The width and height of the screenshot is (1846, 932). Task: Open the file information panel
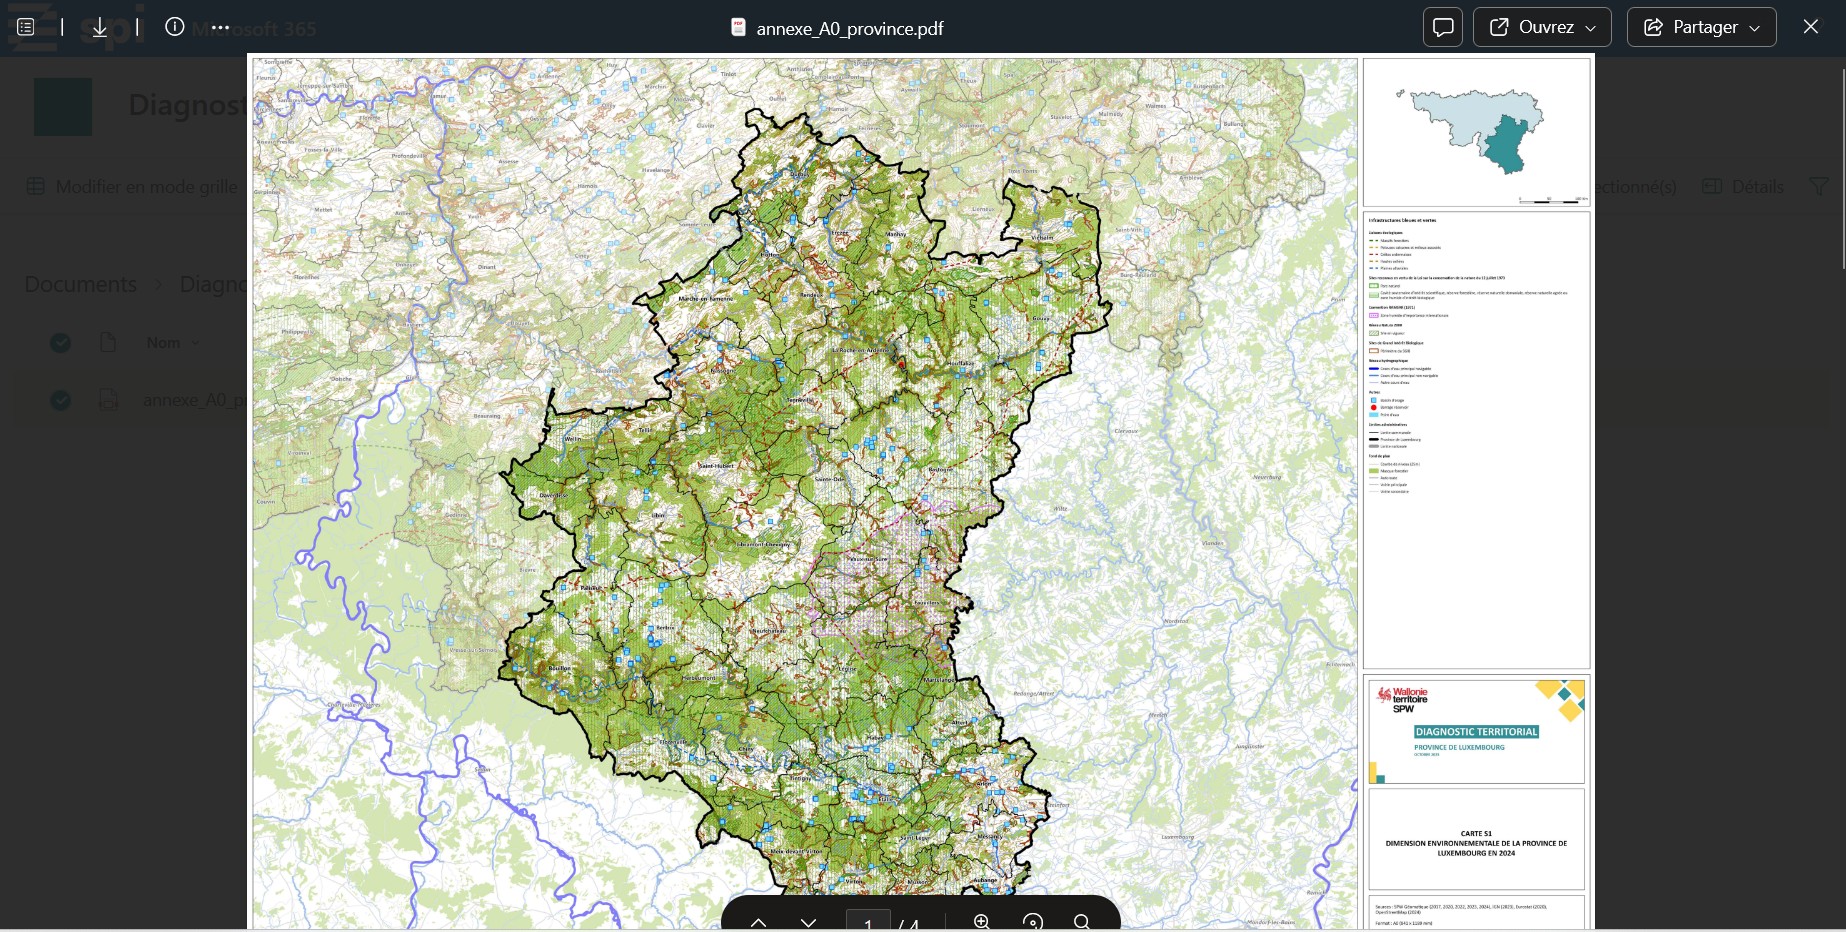click(175, 27)
